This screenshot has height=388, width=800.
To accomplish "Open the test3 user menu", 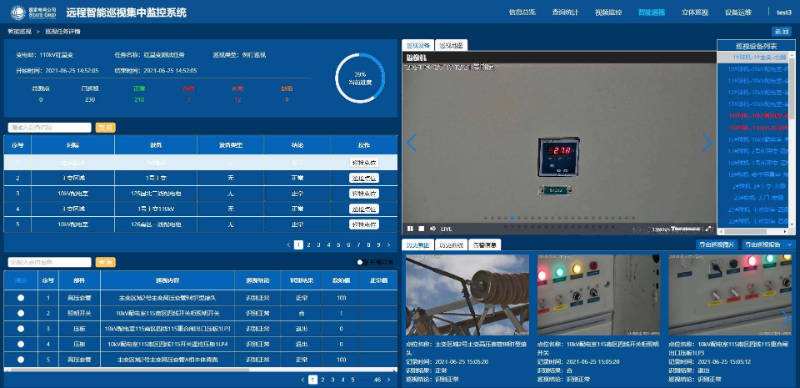I will tap(784, 12).
